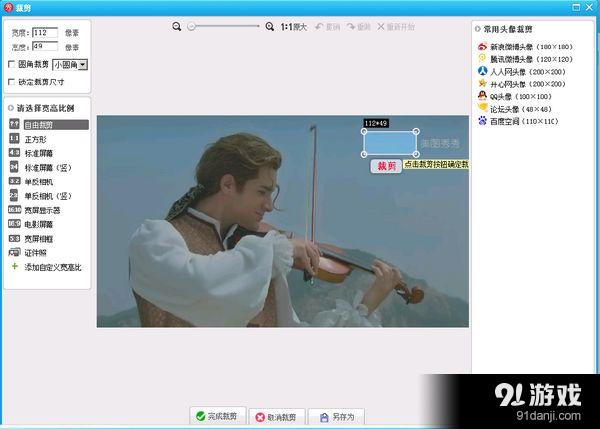600x429 pixels.
Task: Click the forum avatar (论坛头像) icon
Action: coord(482,108)
